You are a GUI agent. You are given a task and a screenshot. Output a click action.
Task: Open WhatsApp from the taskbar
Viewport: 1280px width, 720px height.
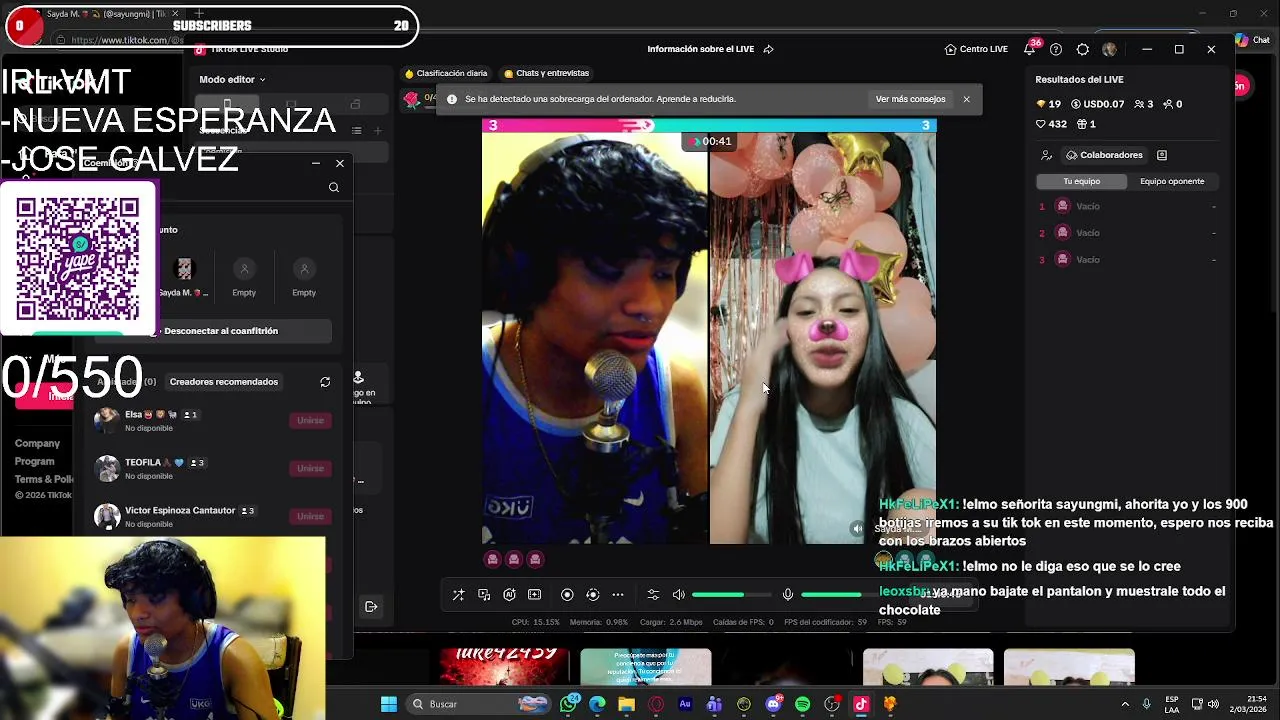point(570,704)
